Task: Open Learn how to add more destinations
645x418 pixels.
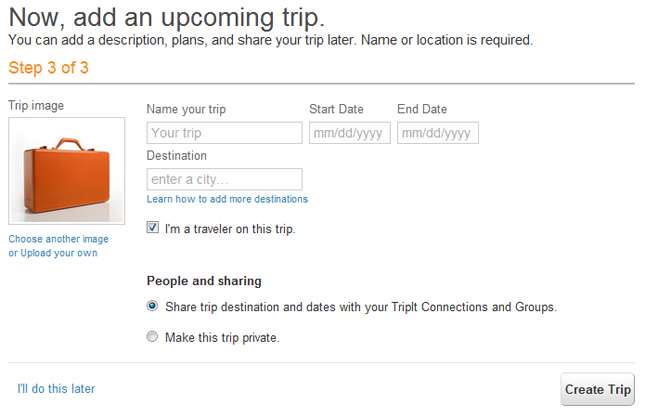Action: (x=227, y=199)
